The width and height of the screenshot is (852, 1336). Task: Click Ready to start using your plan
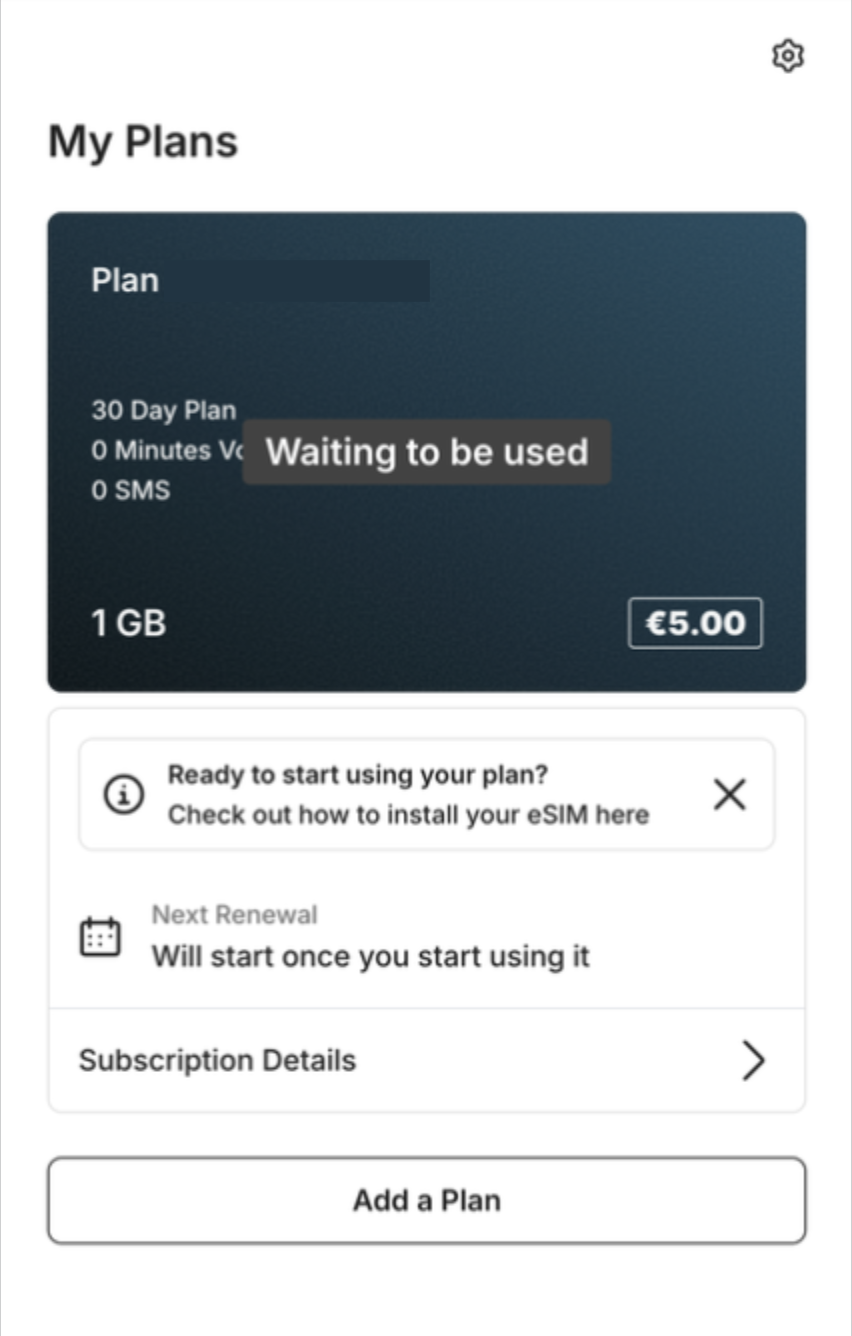click(x=358, y=775)
